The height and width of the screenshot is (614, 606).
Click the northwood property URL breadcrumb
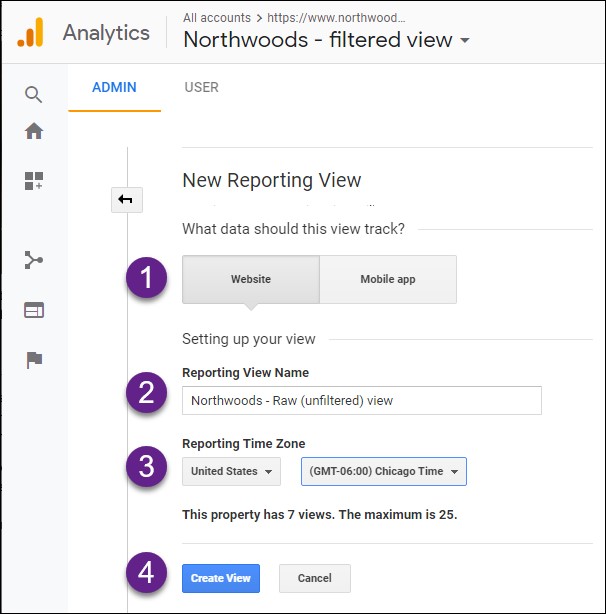pyautogui.click(x=336, y=18)
